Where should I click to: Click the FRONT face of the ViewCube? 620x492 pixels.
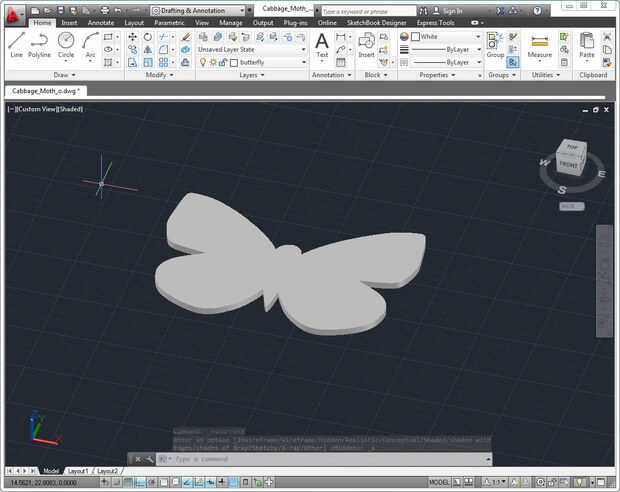point(568,165)
